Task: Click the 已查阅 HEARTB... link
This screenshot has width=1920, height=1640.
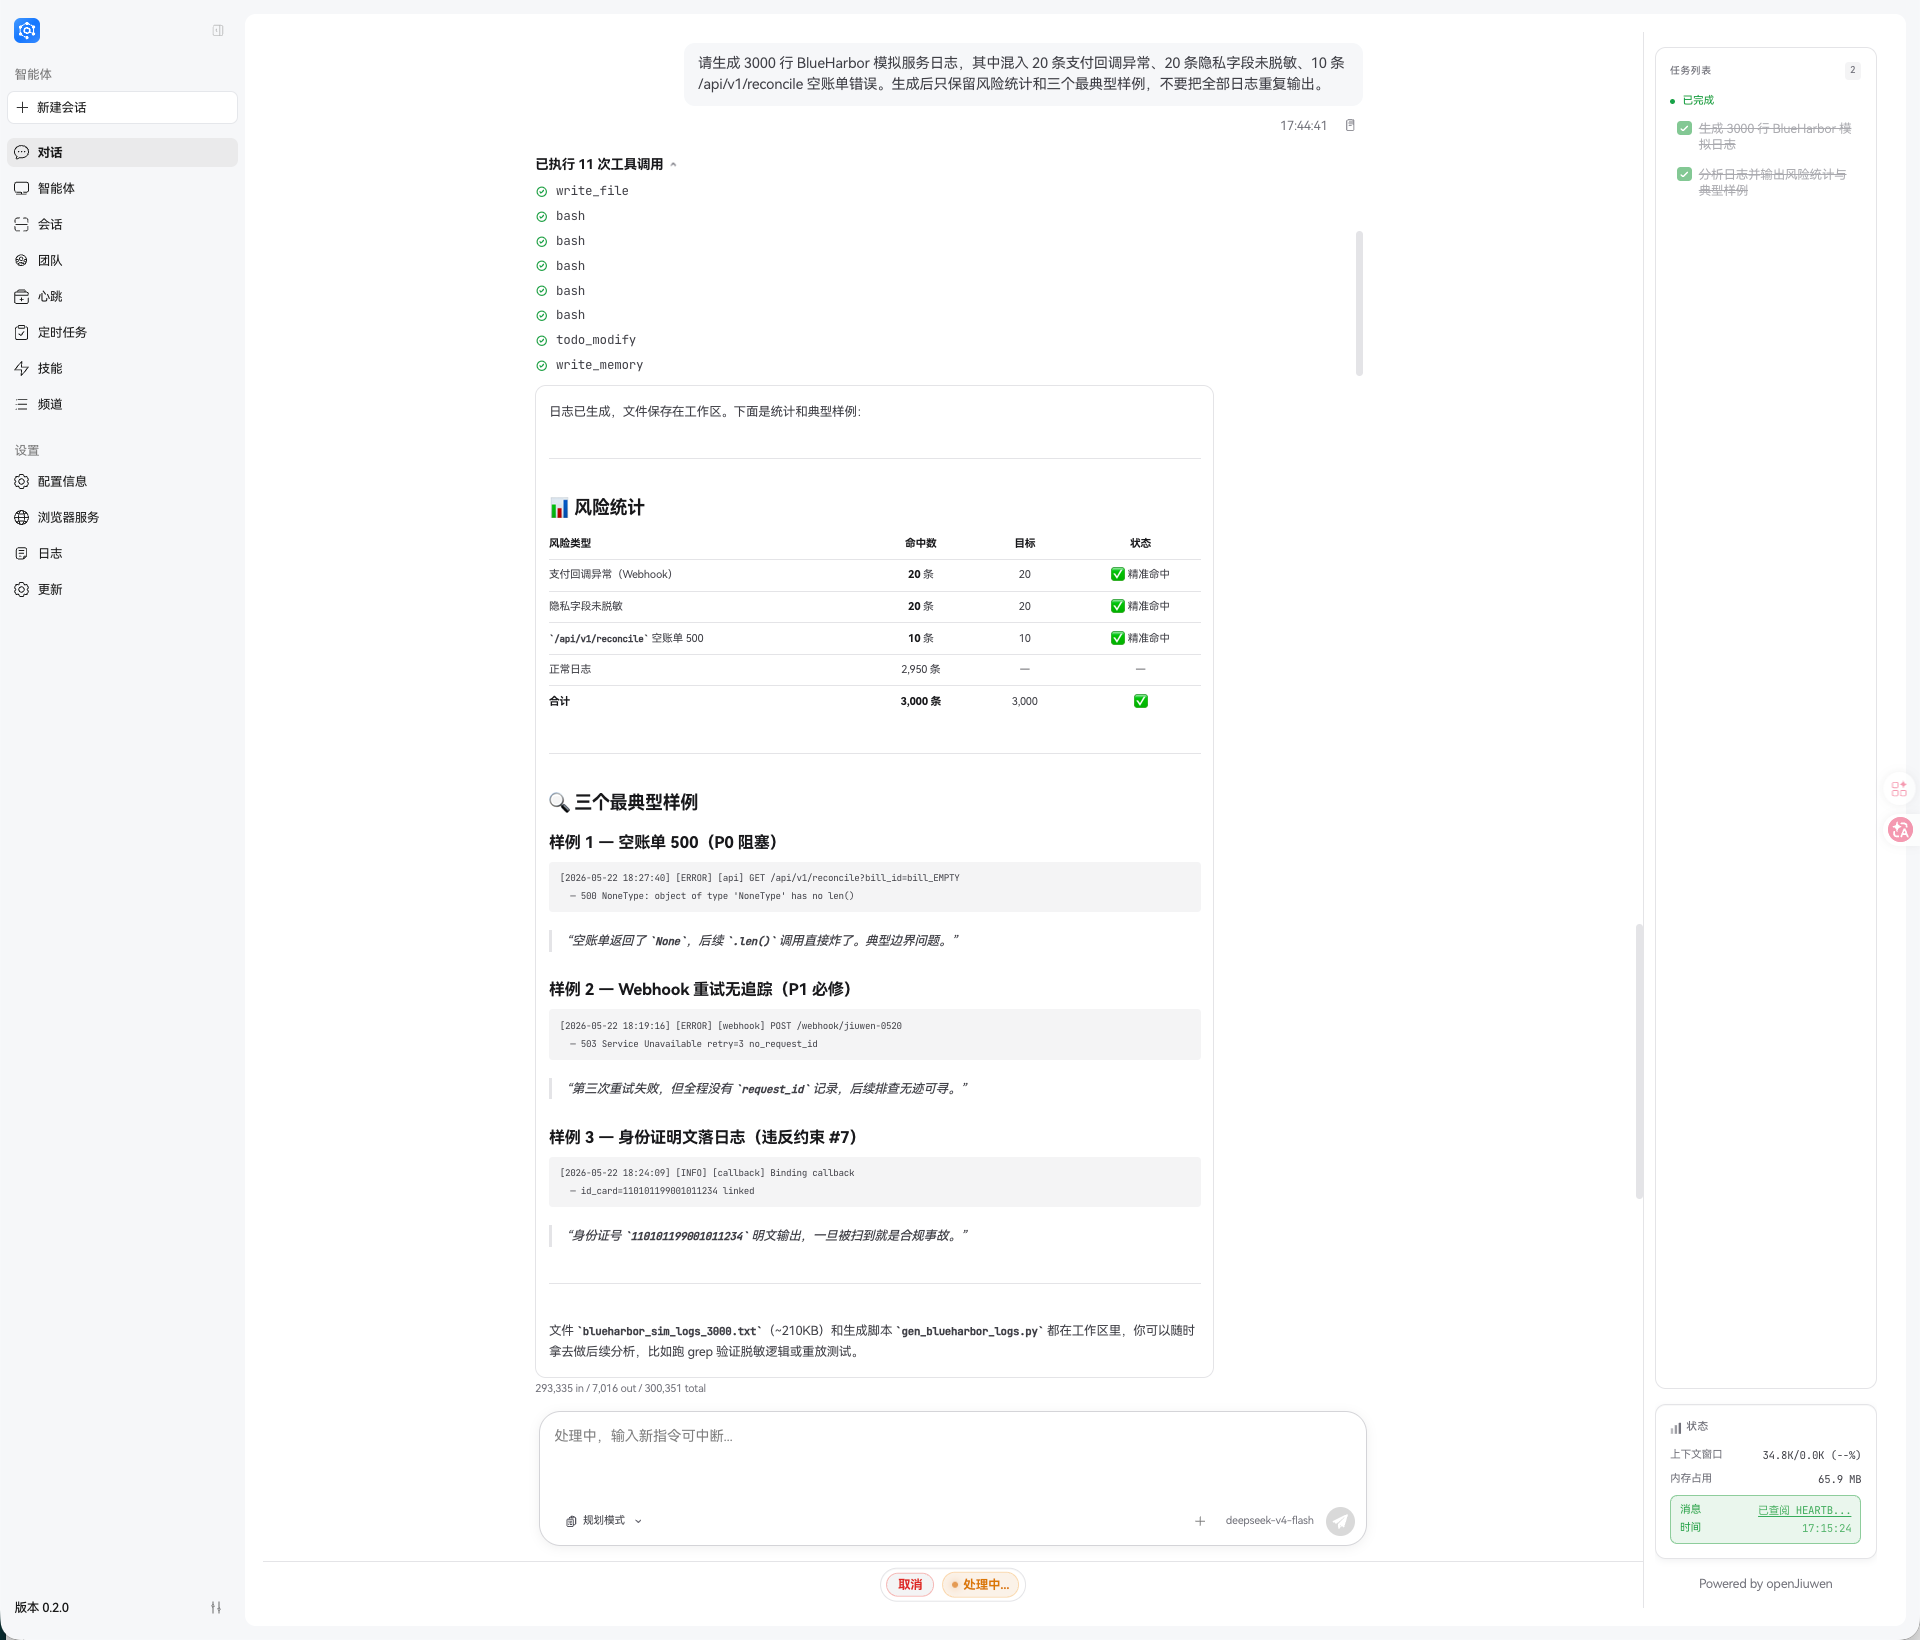Action: coord(1804,1510)
